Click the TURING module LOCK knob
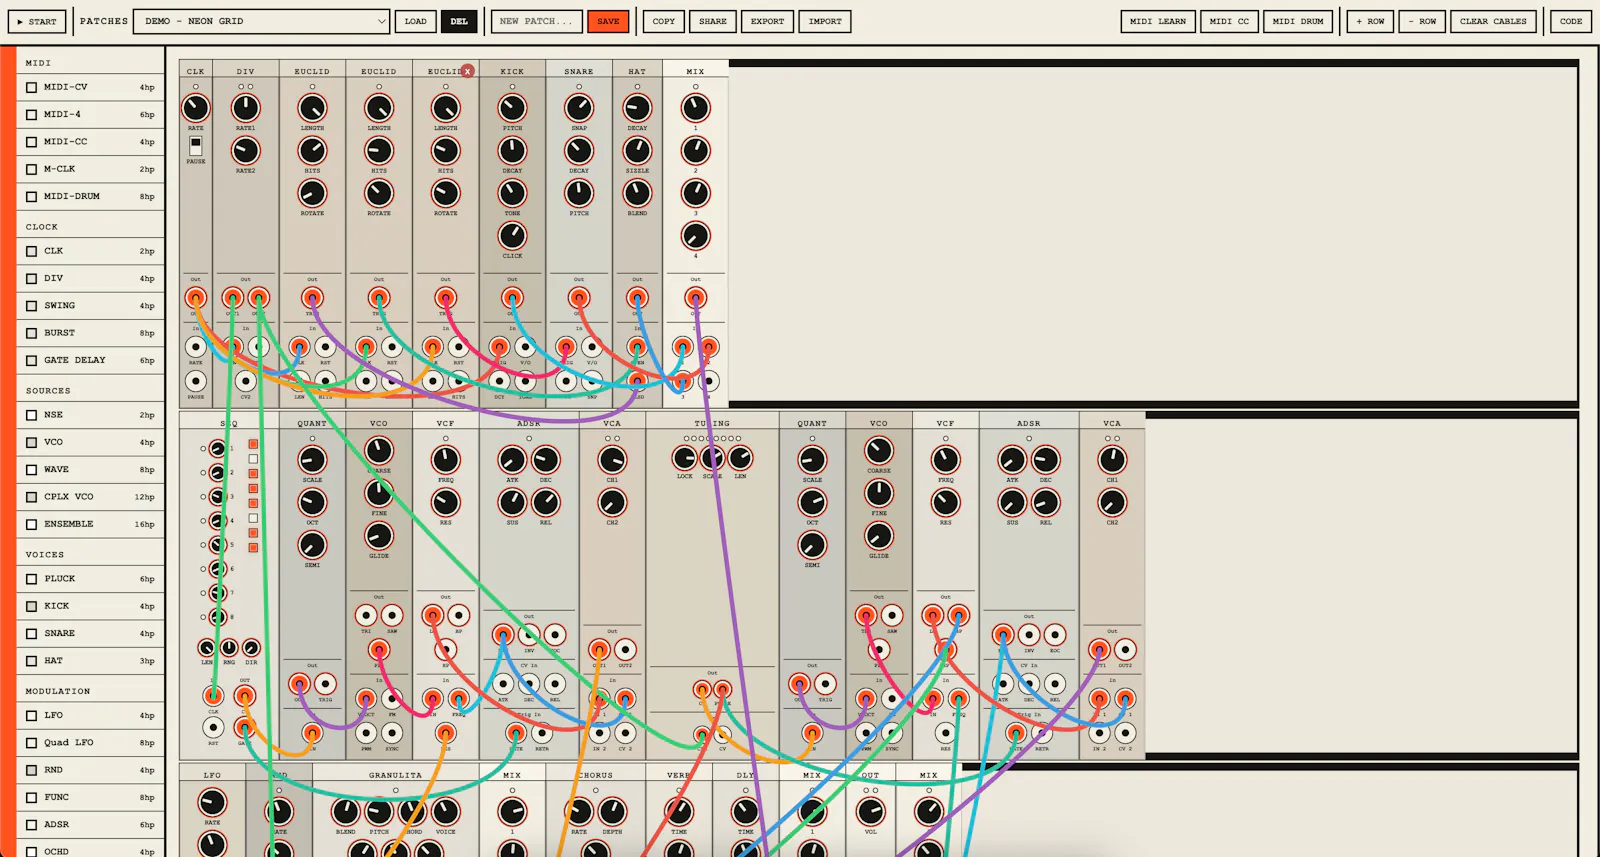1600x857 pixels. [x=684, y=458]
